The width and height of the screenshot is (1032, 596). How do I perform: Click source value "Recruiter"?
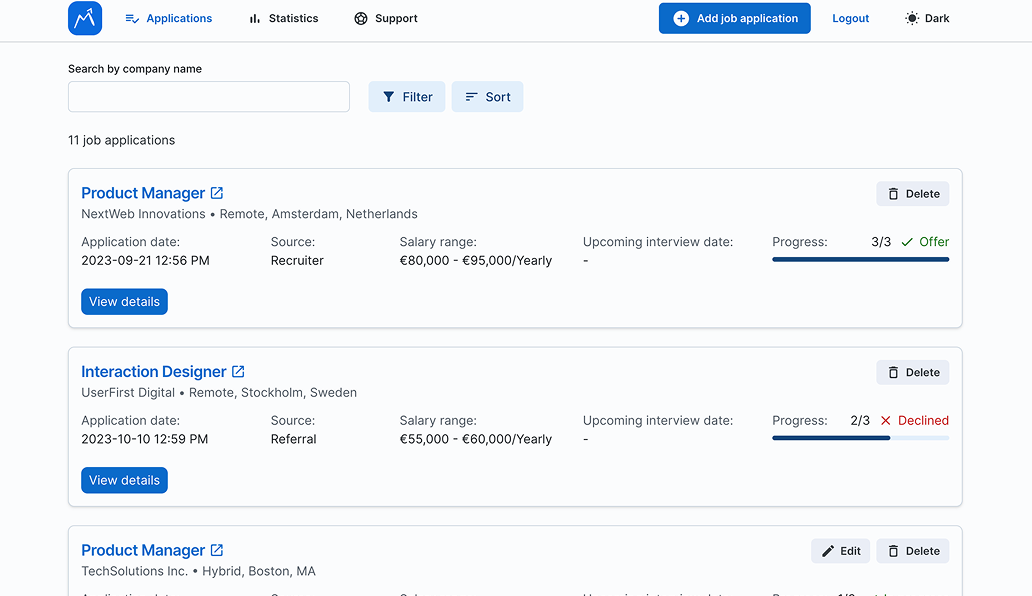(297, 261)
